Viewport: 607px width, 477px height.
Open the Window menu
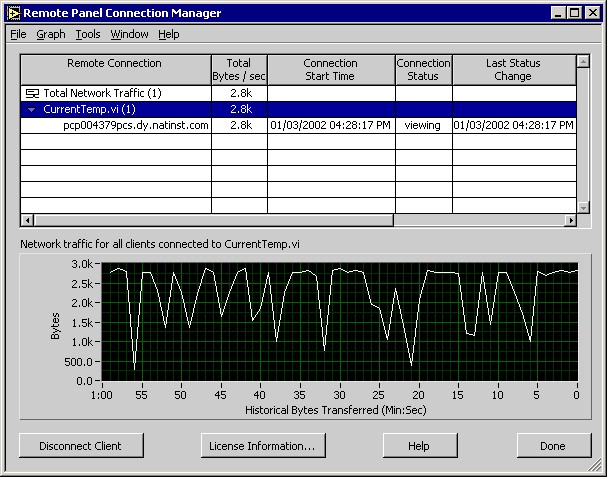click(x=129, y=34)
